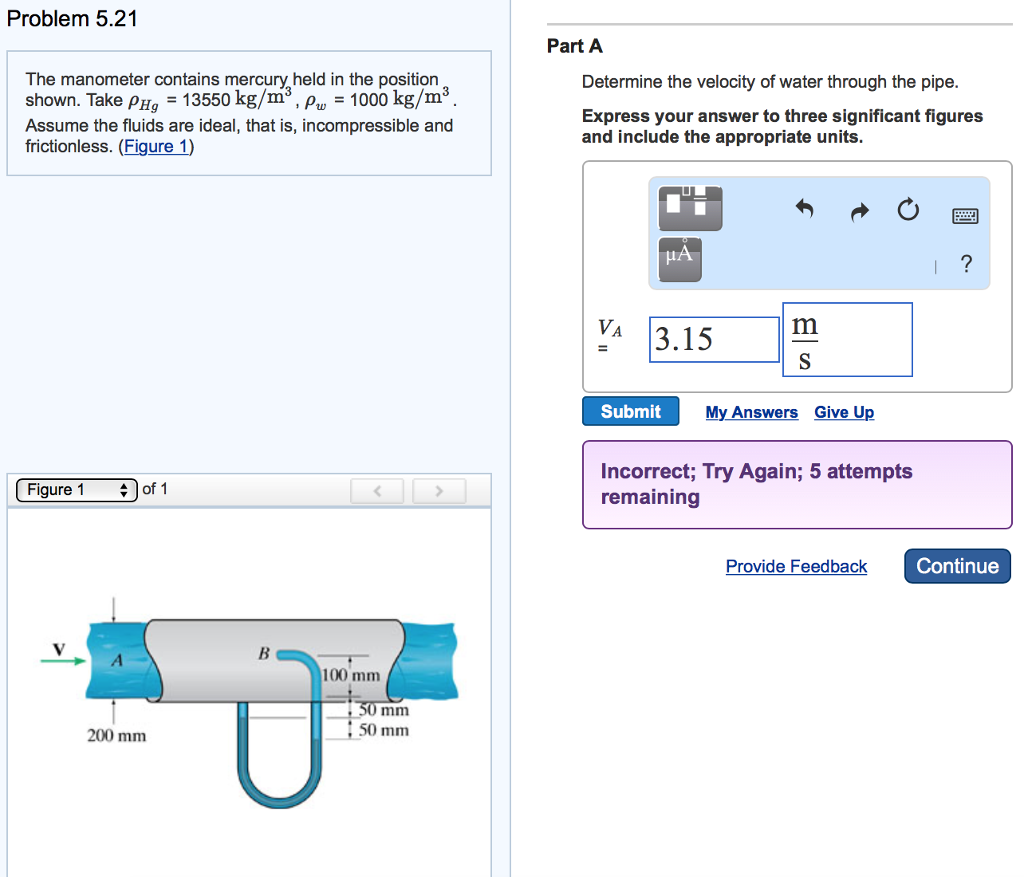Click the μÅ units insertion icon

point(678,258)
